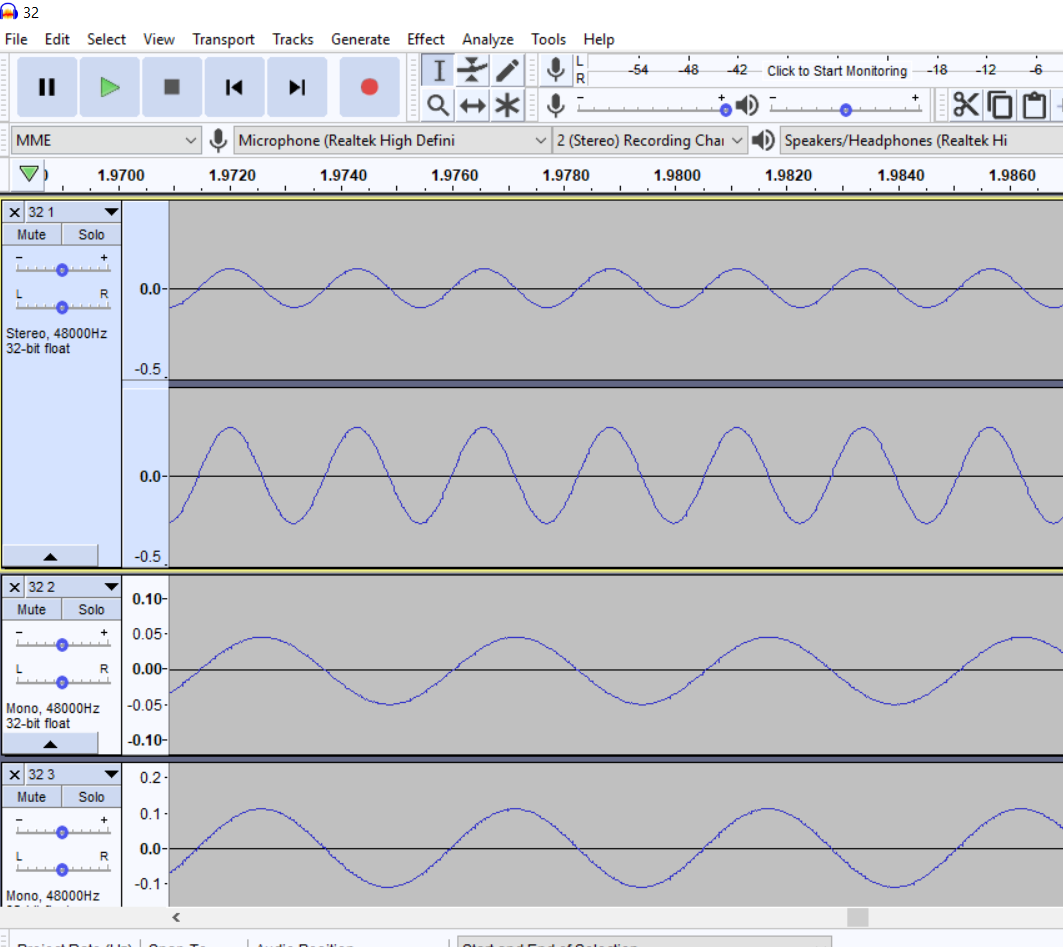The width and height of the screenshot is (1063, 947).
Task: Open the Analyze menu
Action: tap(487, 39)
